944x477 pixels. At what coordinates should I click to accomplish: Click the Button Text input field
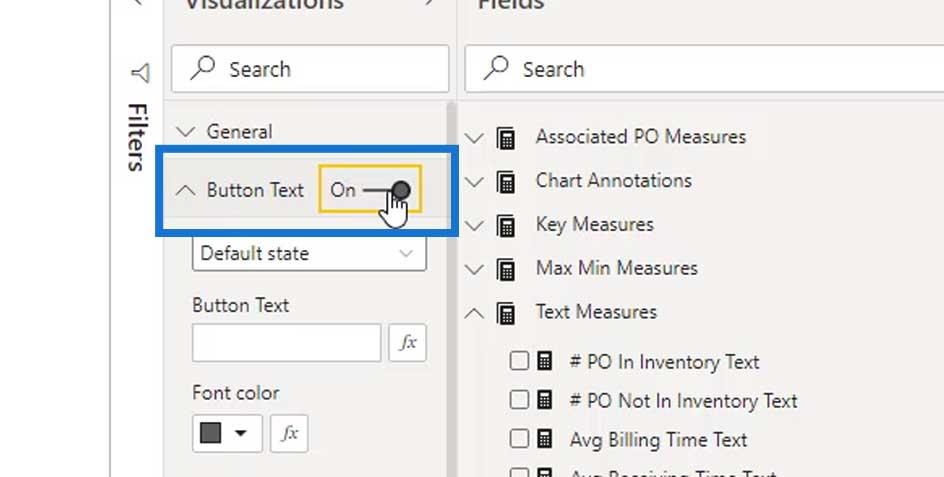286,342
